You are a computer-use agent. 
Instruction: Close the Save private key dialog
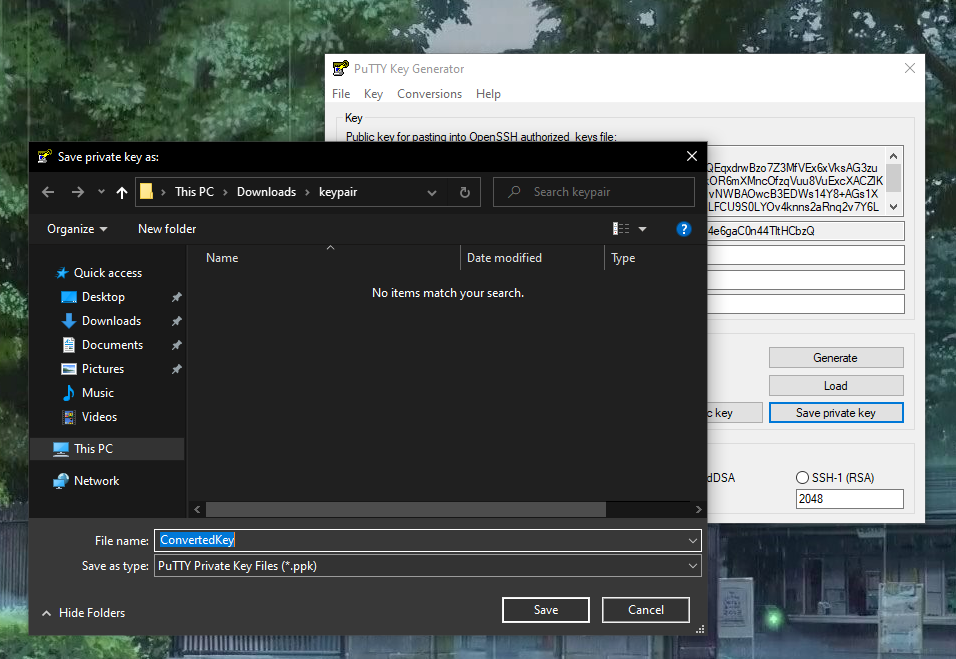[692, 157]
